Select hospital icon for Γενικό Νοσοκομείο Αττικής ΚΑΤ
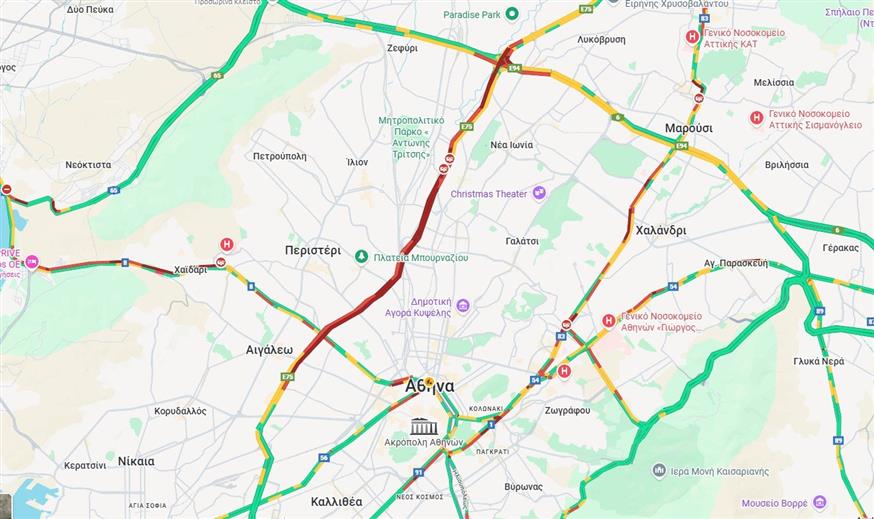Image resolution: width=874 pixels, height=519 pixels. 692,37
